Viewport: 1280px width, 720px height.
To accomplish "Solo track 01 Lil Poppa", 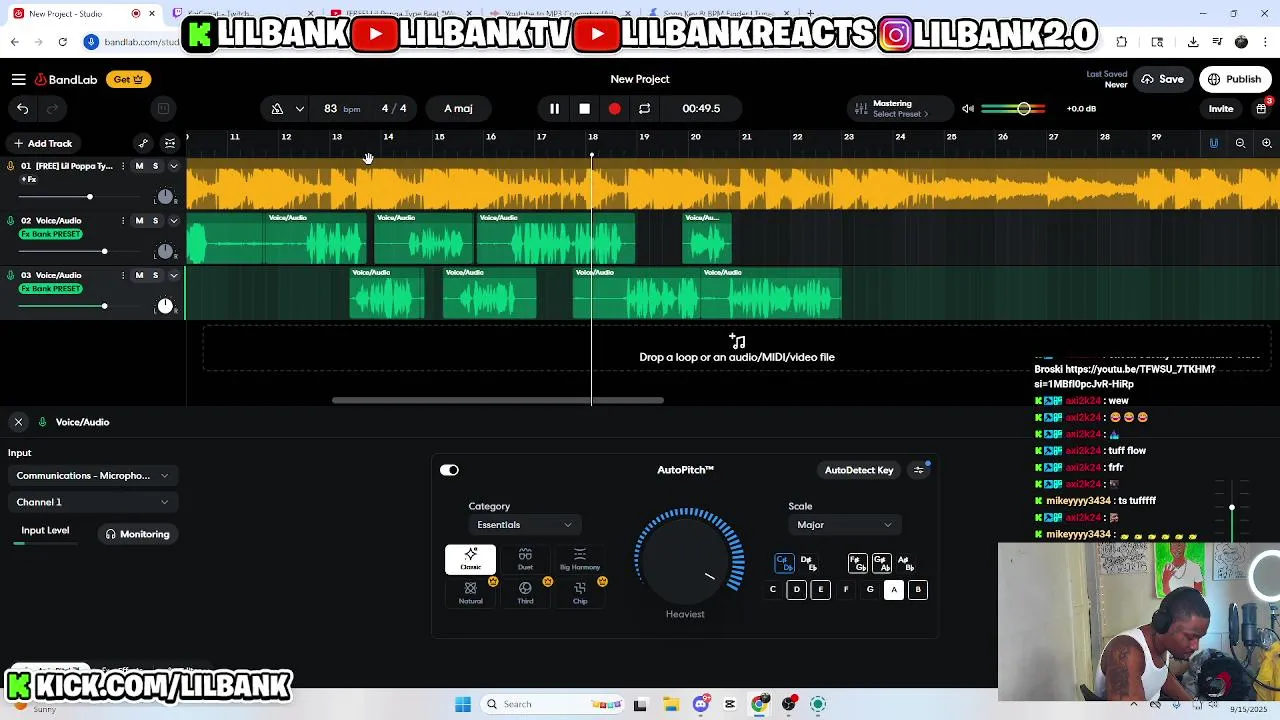I will click(x=155, y=166).
